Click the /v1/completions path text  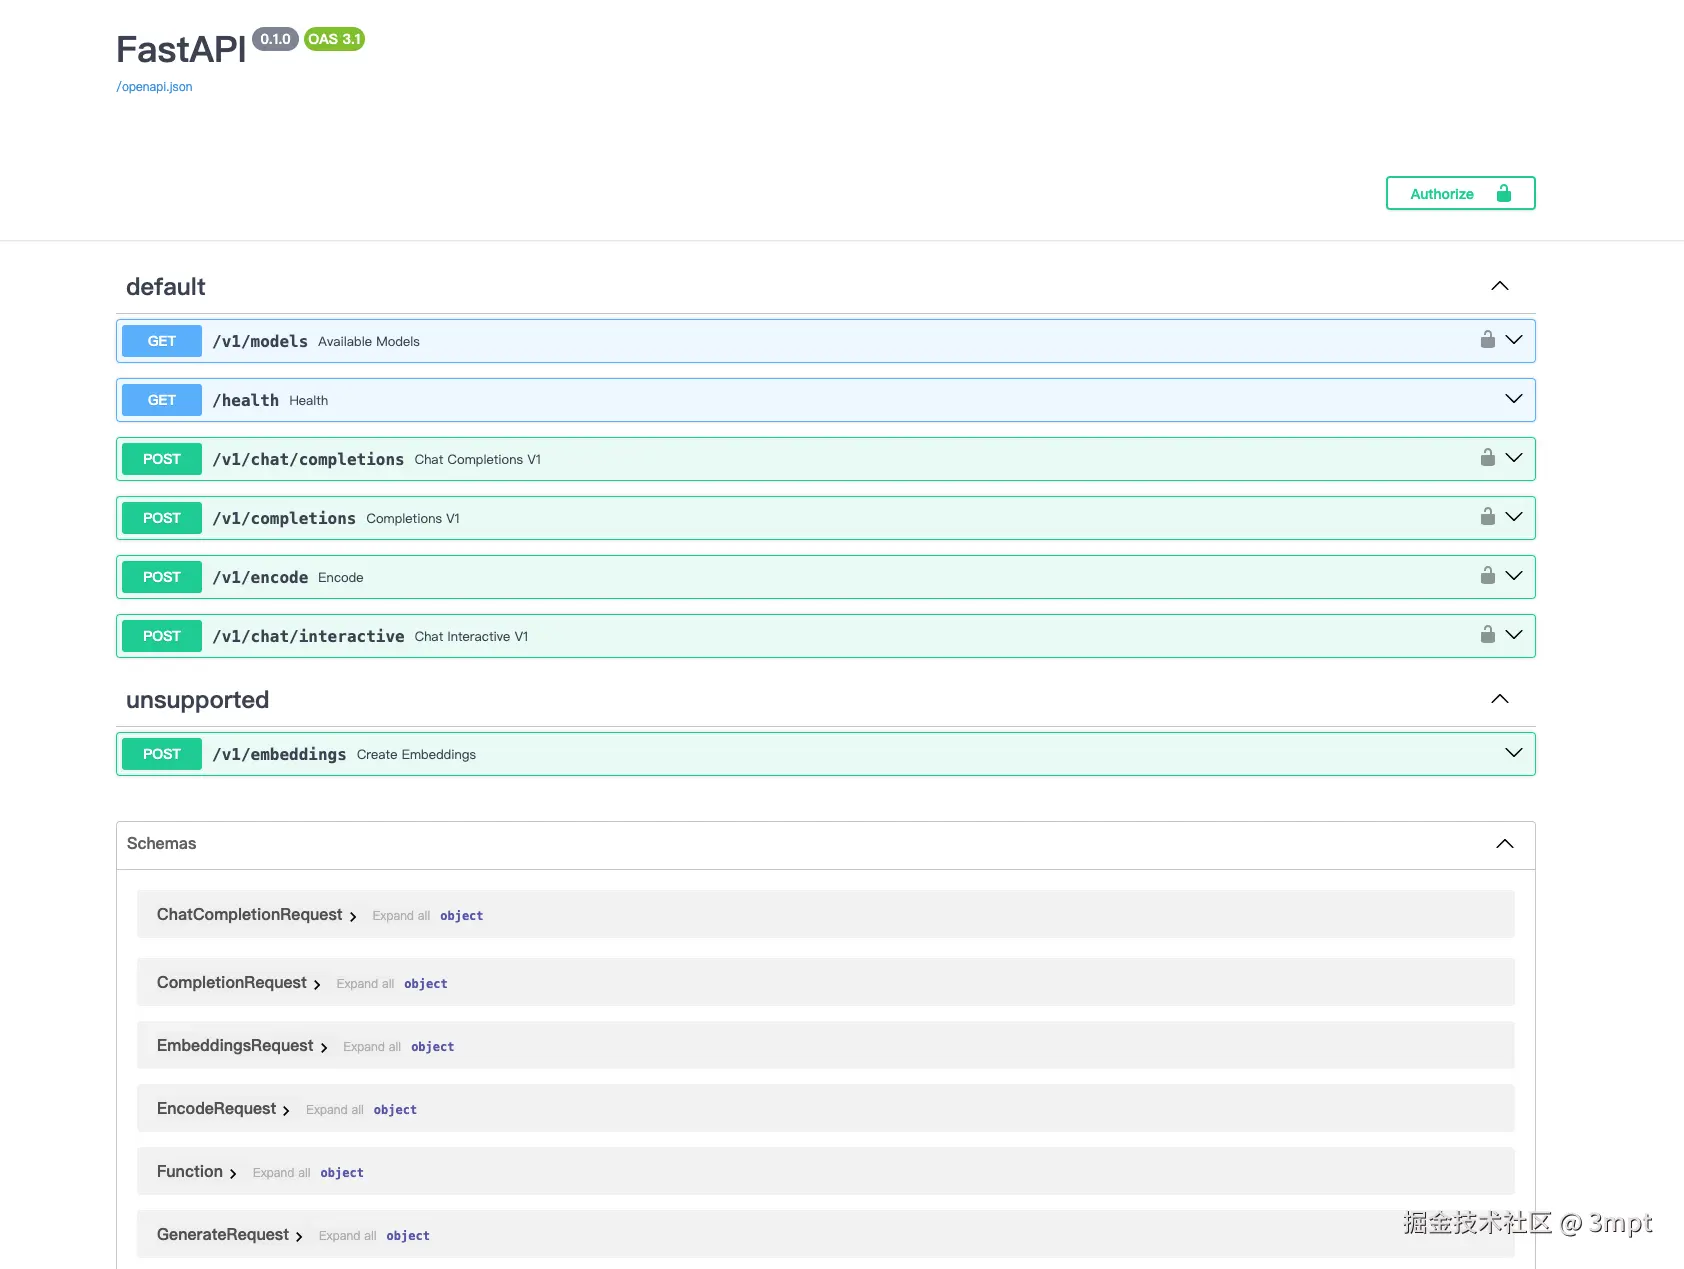(x=284, y=519)
